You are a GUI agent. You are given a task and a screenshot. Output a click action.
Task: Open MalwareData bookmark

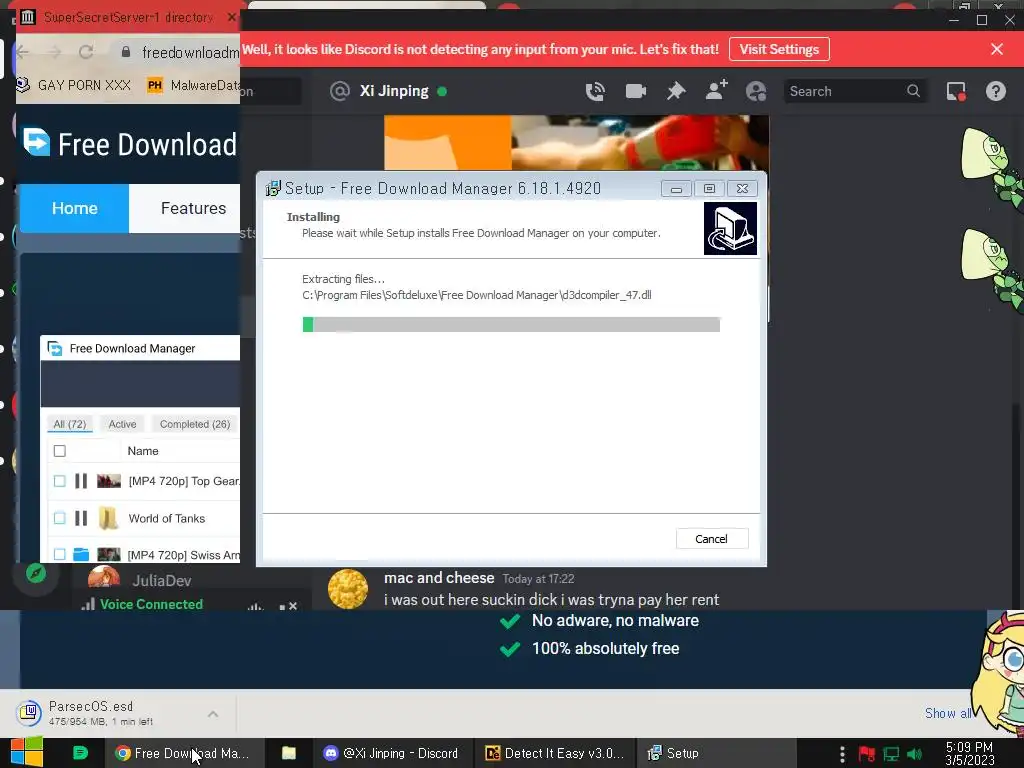coord(193,86)
